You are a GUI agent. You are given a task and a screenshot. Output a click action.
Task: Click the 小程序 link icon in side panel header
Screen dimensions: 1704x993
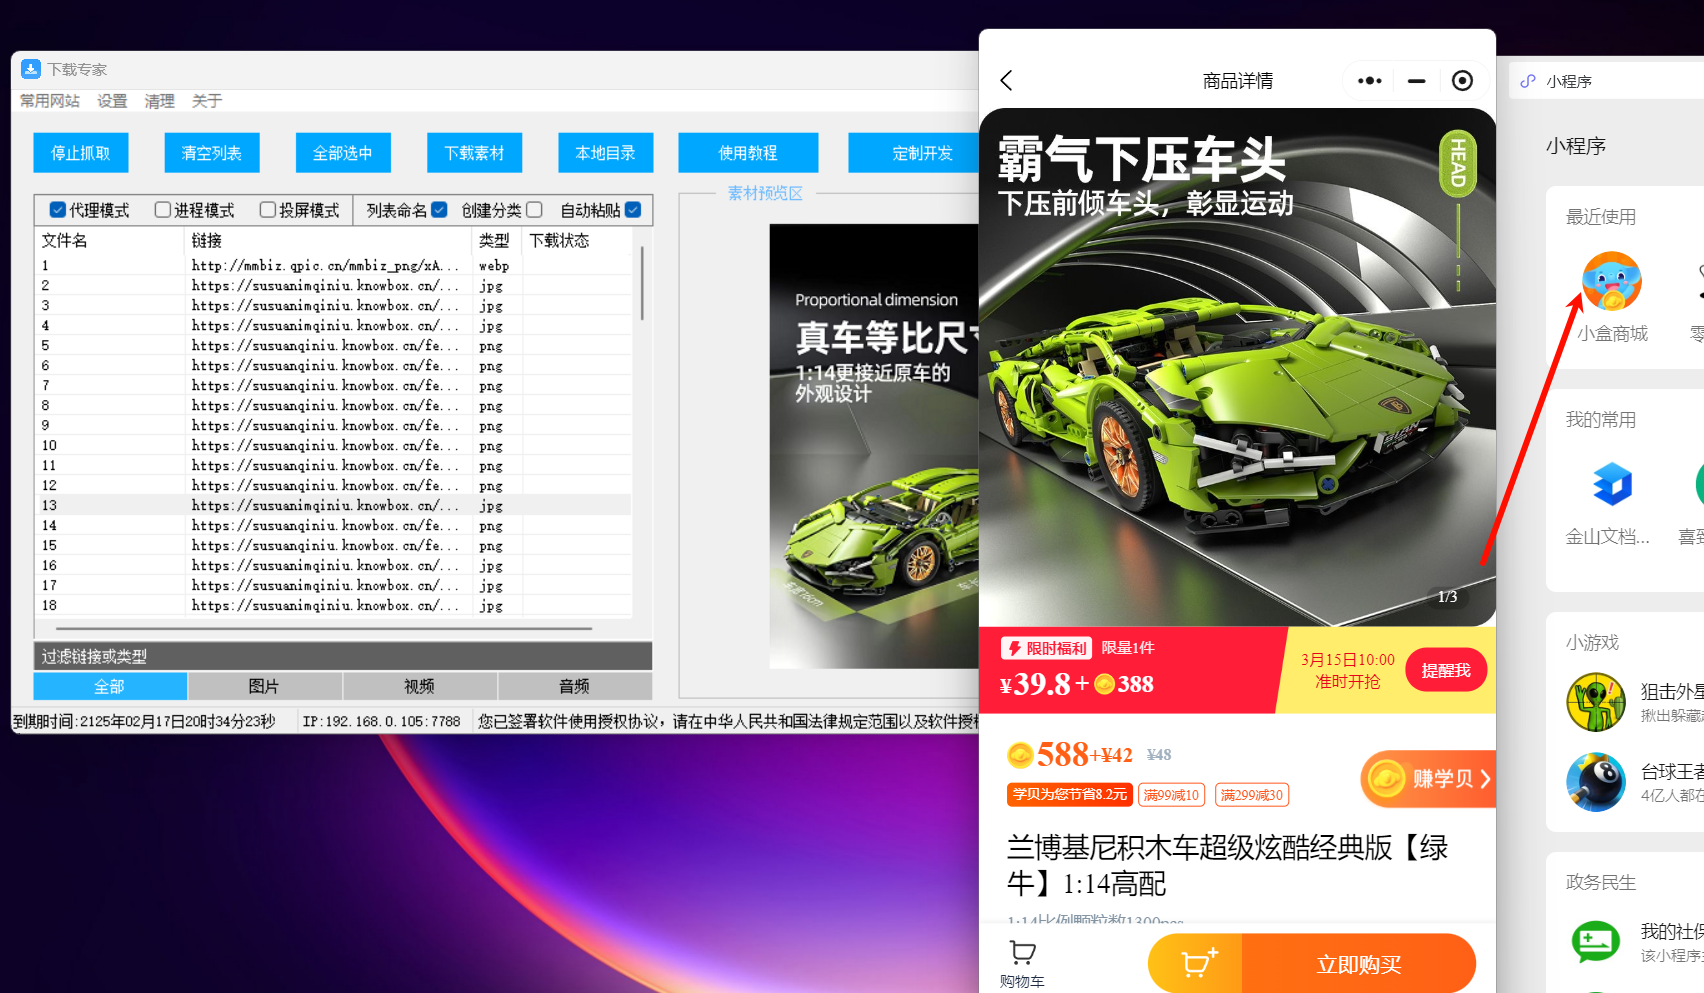click(x=1528, y=81)
